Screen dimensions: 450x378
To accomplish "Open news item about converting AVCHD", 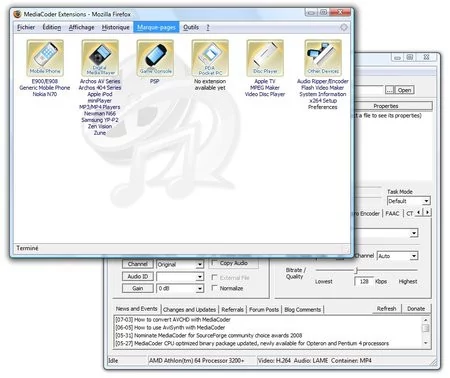I will point(173,319).
